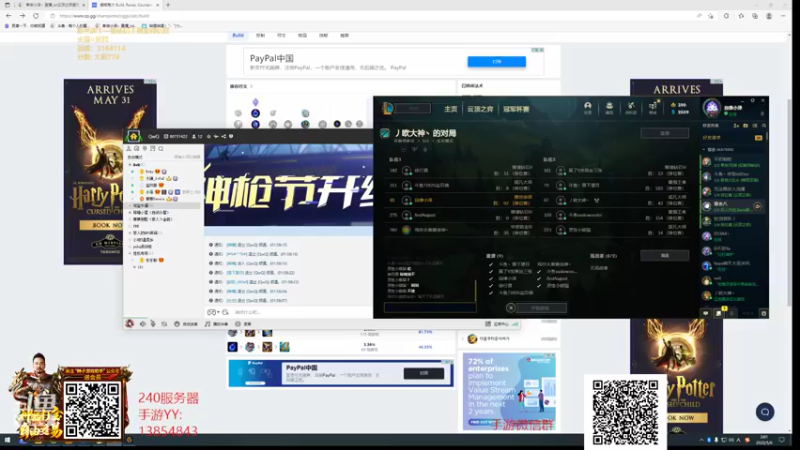Open the collection icon in League client header
800x450 pixels.
tap(609, 107)
